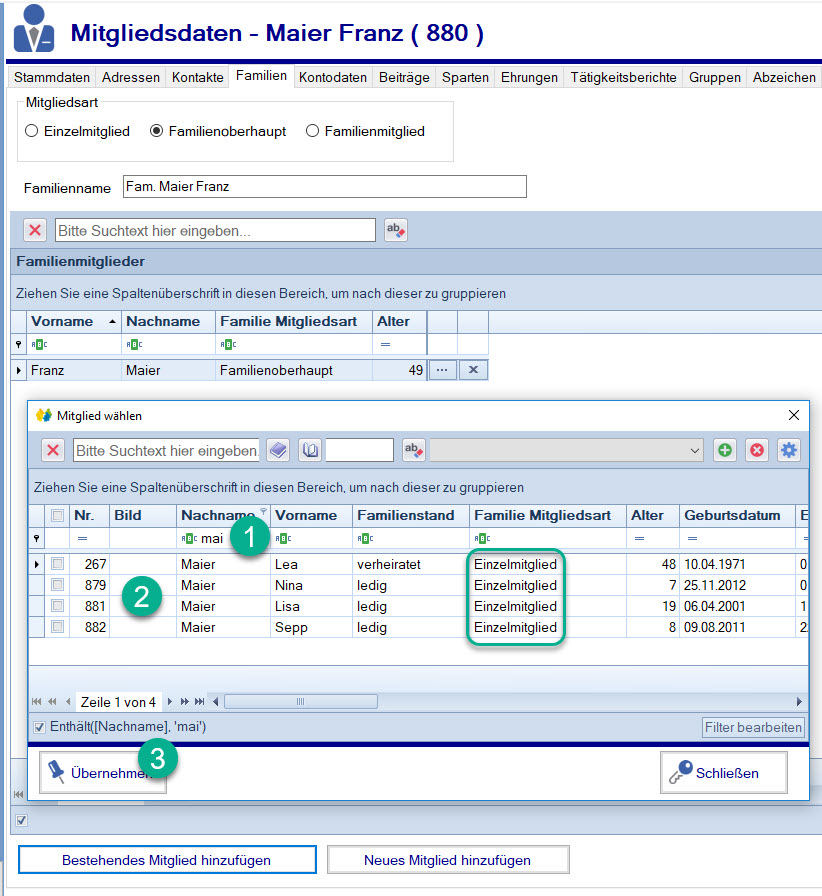This screenshot has width=822, height=896.
Task: Click the ab eraser icon beside the family search
Action: [x=396, y=230]
